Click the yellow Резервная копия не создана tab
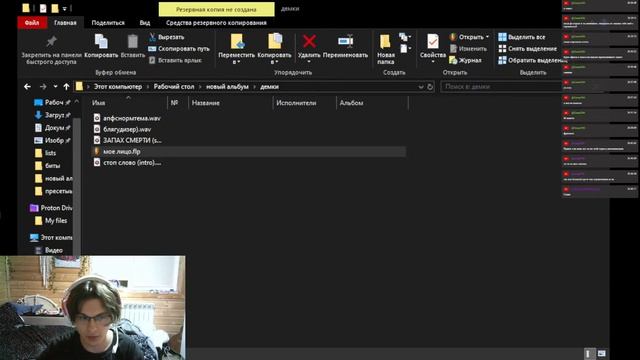This screenshot has width=640, height=360. pyautogui.click(x=216, y=9)
